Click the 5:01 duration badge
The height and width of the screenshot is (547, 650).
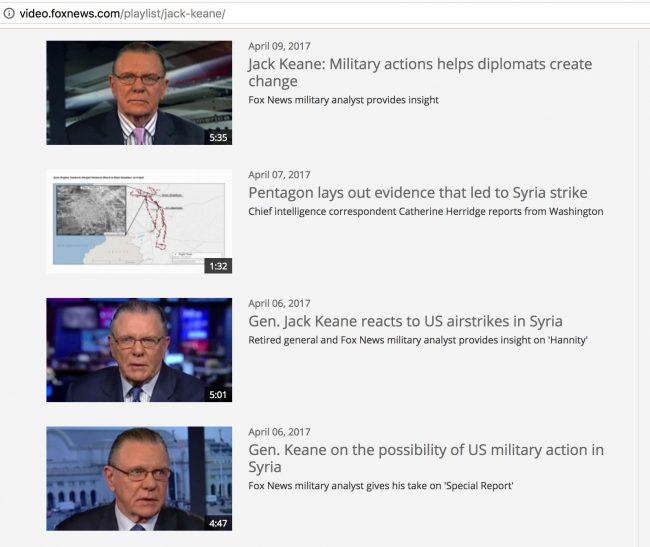click(x=218, y=395)
